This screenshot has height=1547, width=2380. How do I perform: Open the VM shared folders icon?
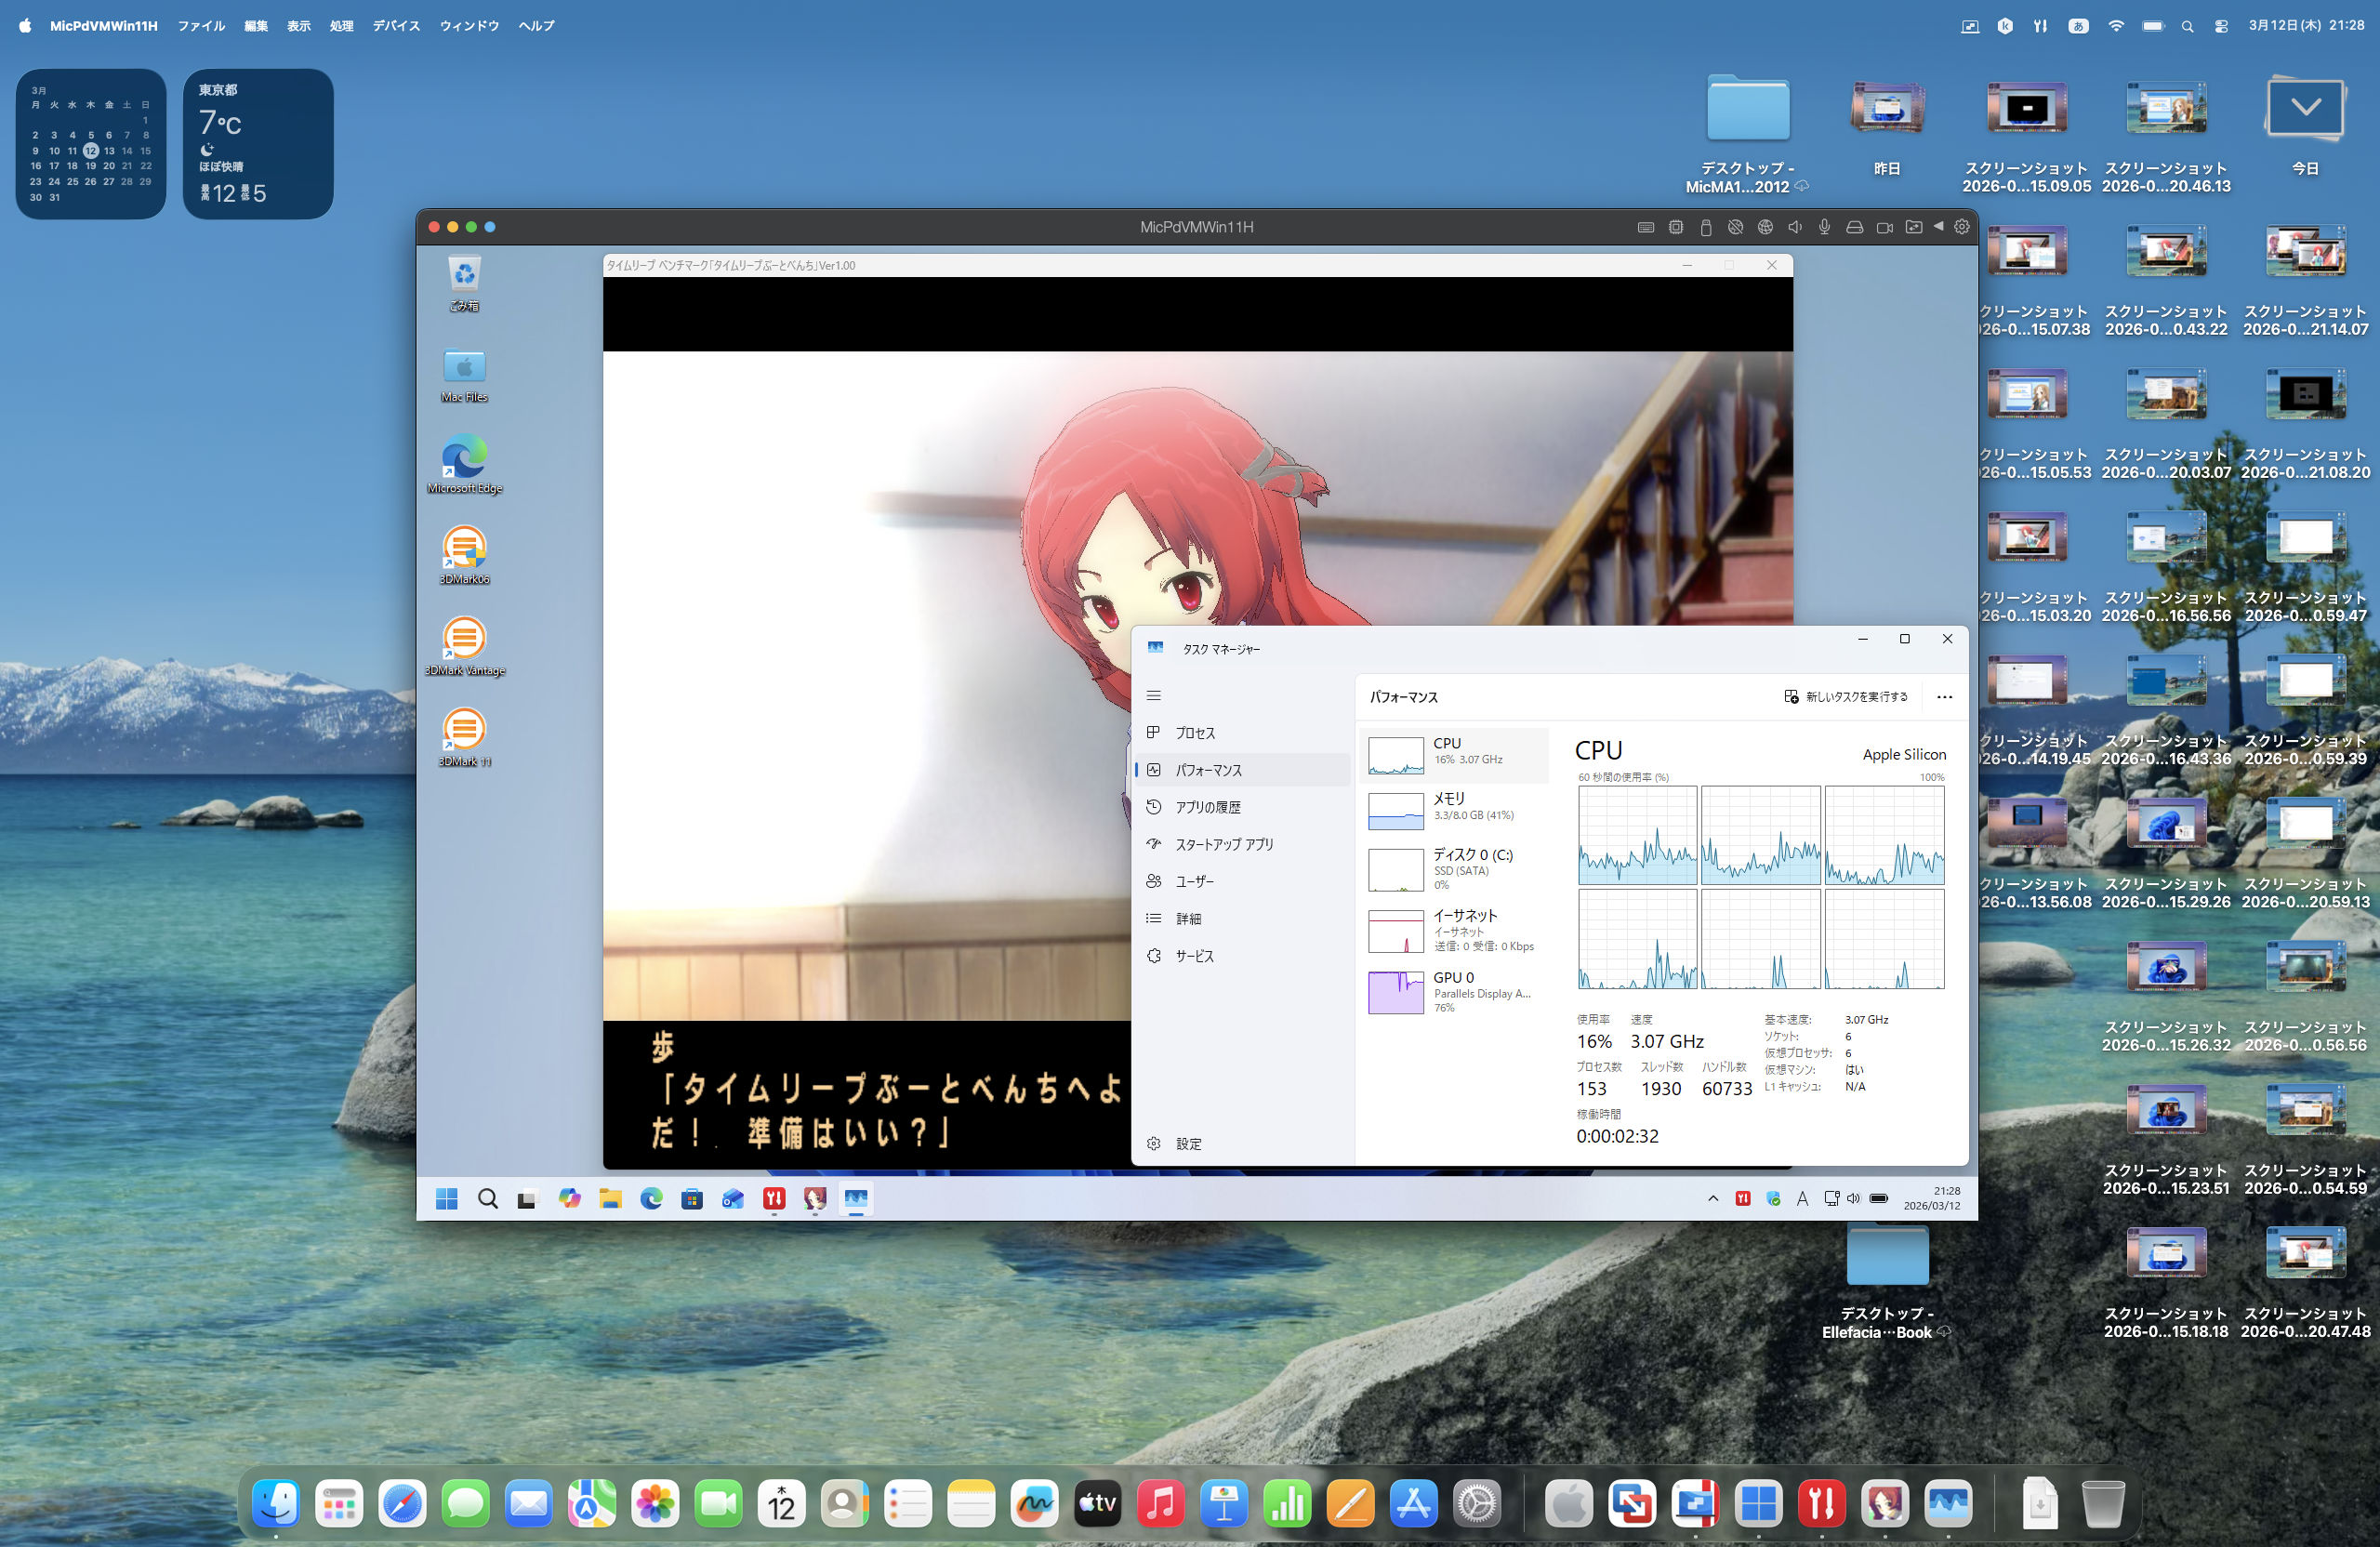(1913, 227)
